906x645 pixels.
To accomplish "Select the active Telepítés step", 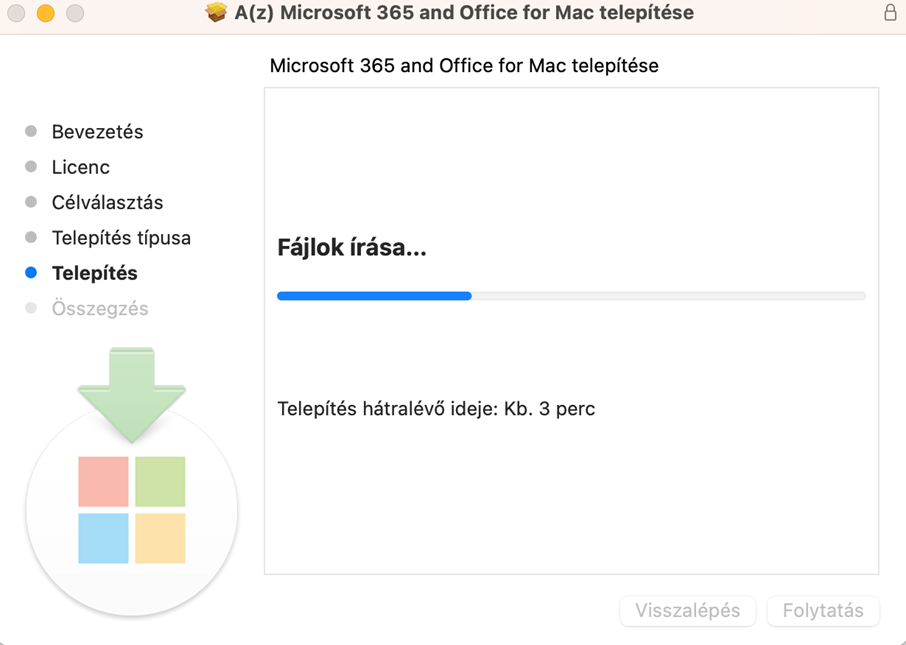I will pos(95,273).
